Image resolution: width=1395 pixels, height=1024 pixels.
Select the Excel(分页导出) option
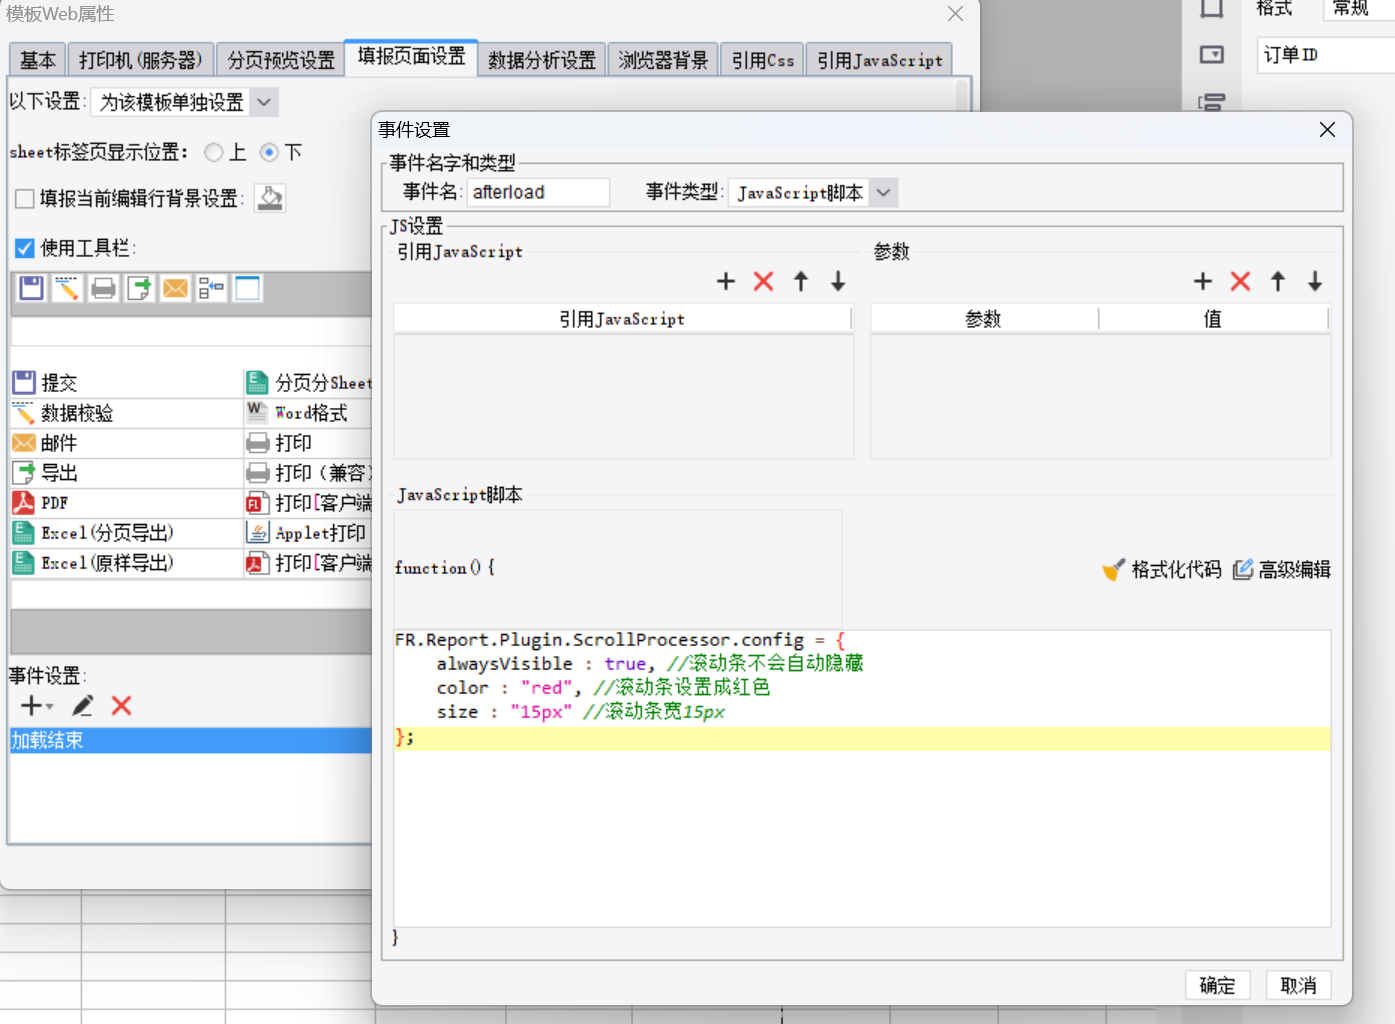click(127, 533)
